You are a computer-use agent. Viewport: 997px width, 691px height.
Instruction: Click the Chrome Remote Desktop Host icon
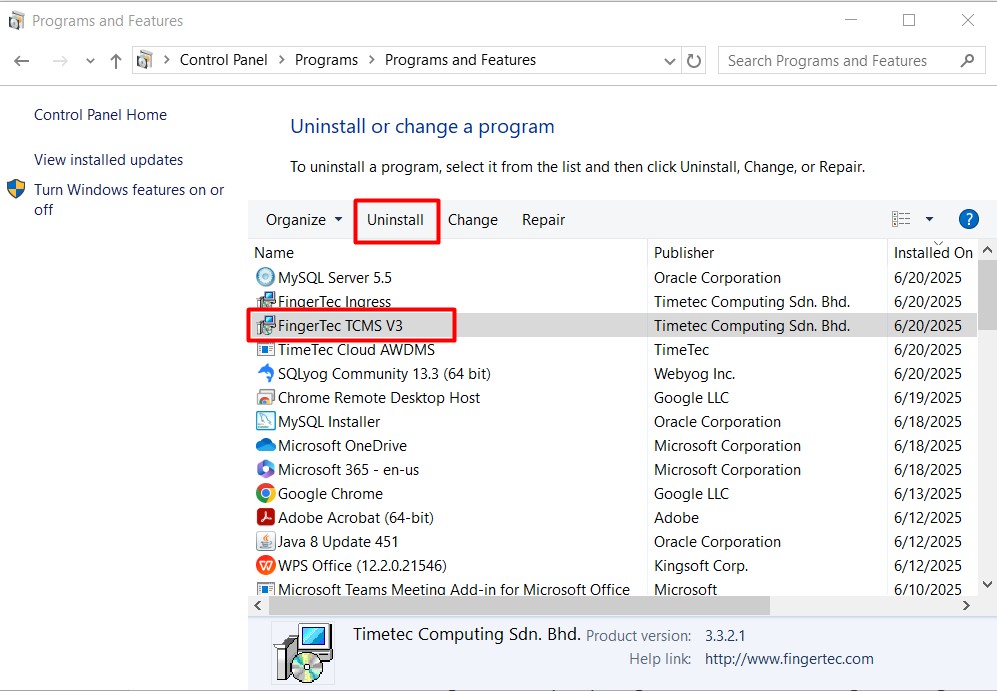(x=265, y=398)
